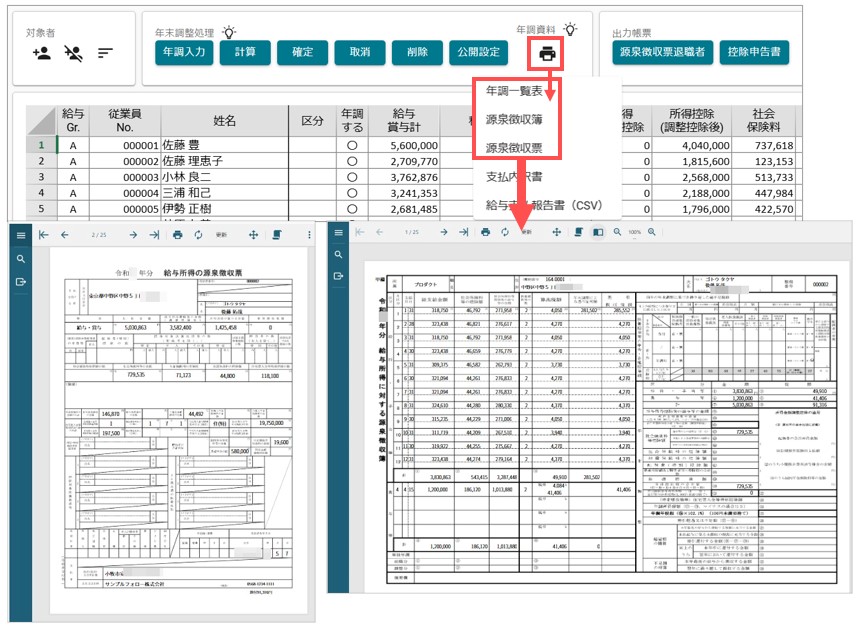Screen dimensions: 857x625
Task: Click the 控除申告書 output button
Action: pyautogui.click(x=754, y=52)
